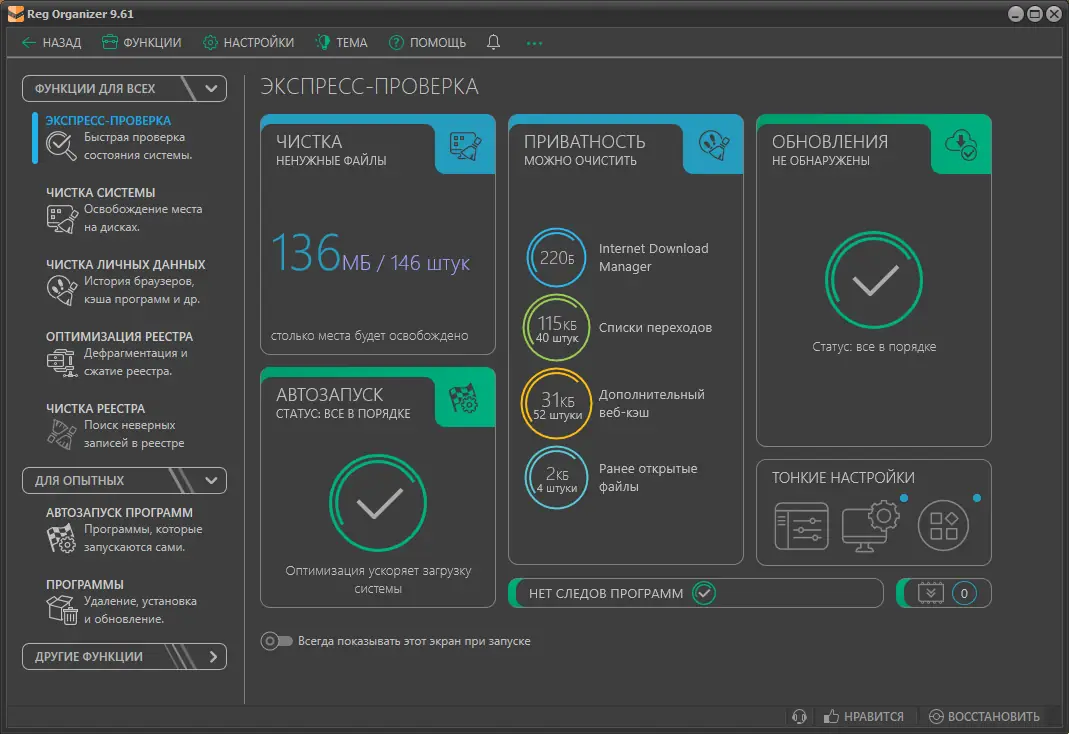Click the personal data cleanup icon in sidebar
1069x734 pixels.
(61, 290)
